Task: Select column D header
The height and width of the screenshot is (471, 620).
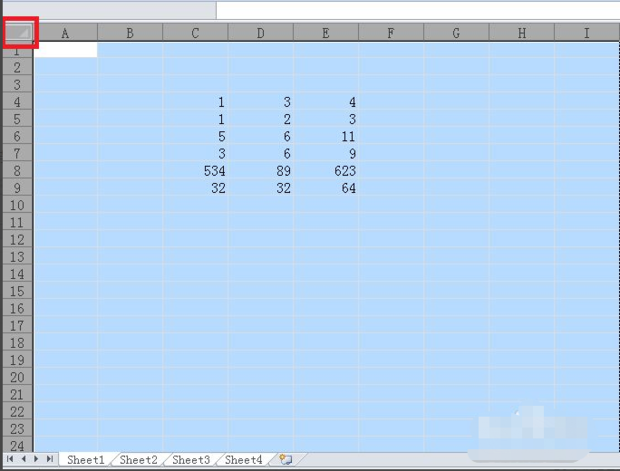Action: pyautogui.click(x=261, y=33)
